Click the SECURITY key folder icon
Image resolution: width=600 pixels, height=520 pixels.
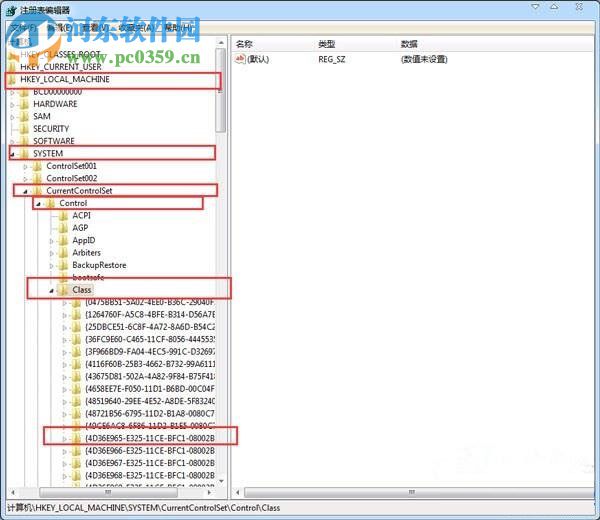click(x=24, y=129)
